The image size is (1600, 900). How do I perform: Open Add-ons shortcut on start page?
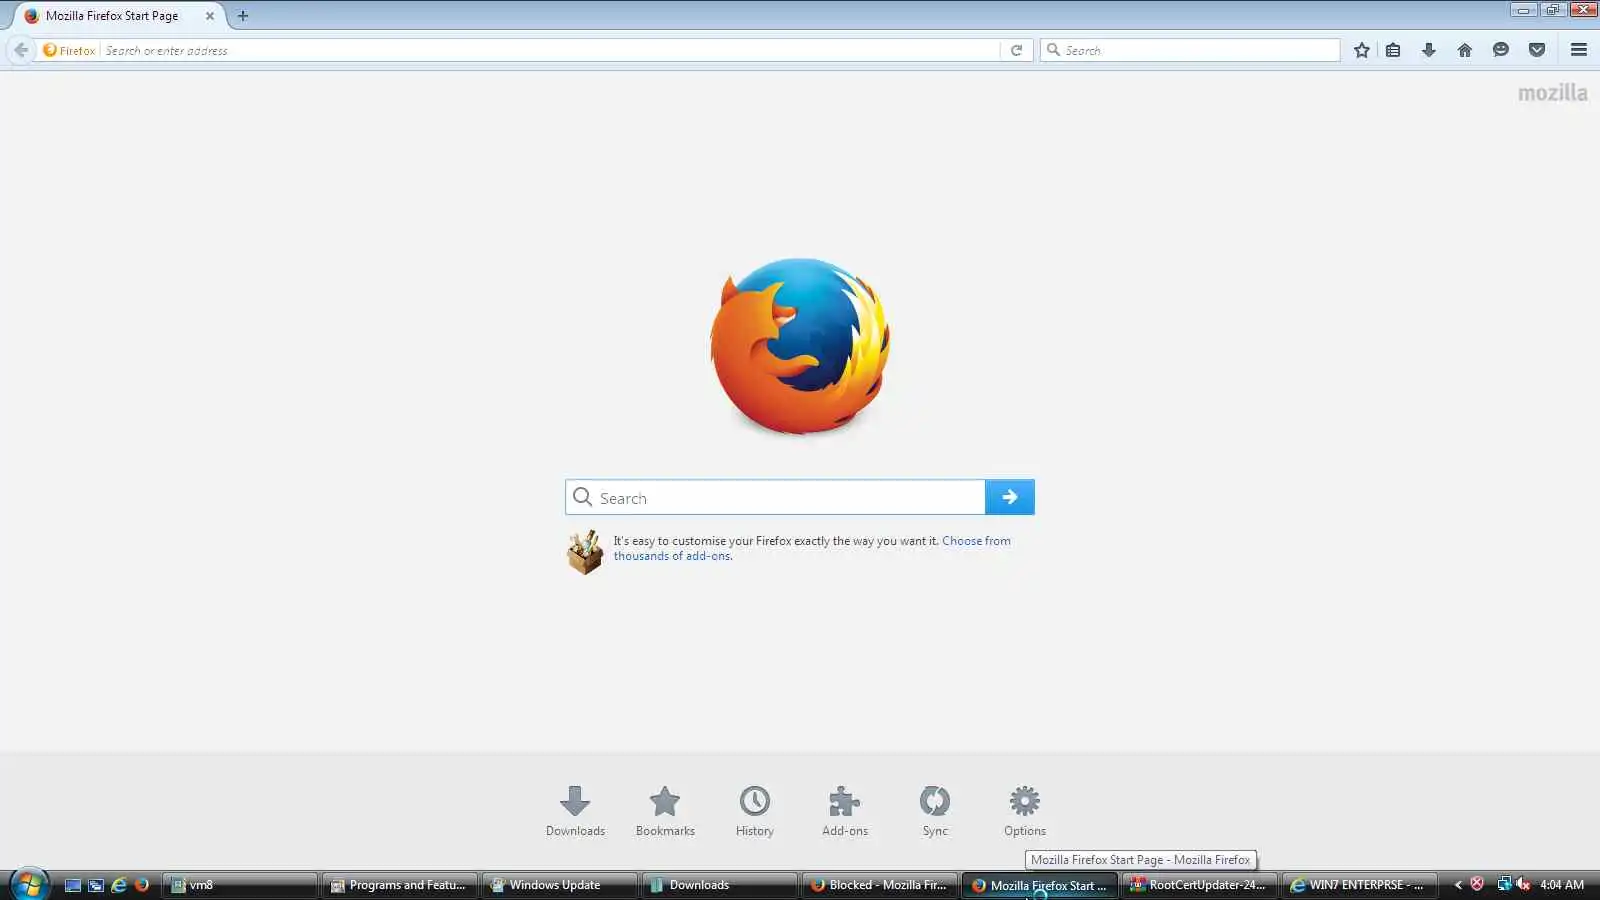click(845, 811)
